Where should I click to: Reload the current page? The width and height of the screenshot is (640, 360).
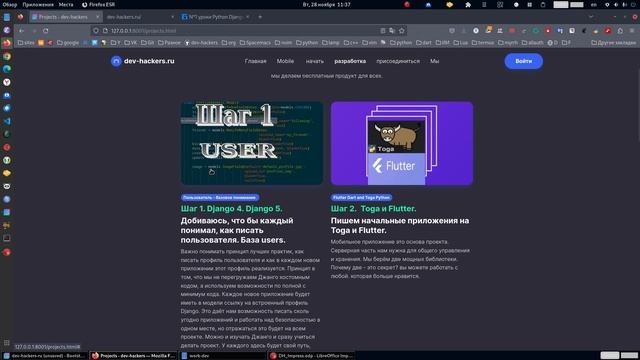pyautogui.click(x=46, y=31)
